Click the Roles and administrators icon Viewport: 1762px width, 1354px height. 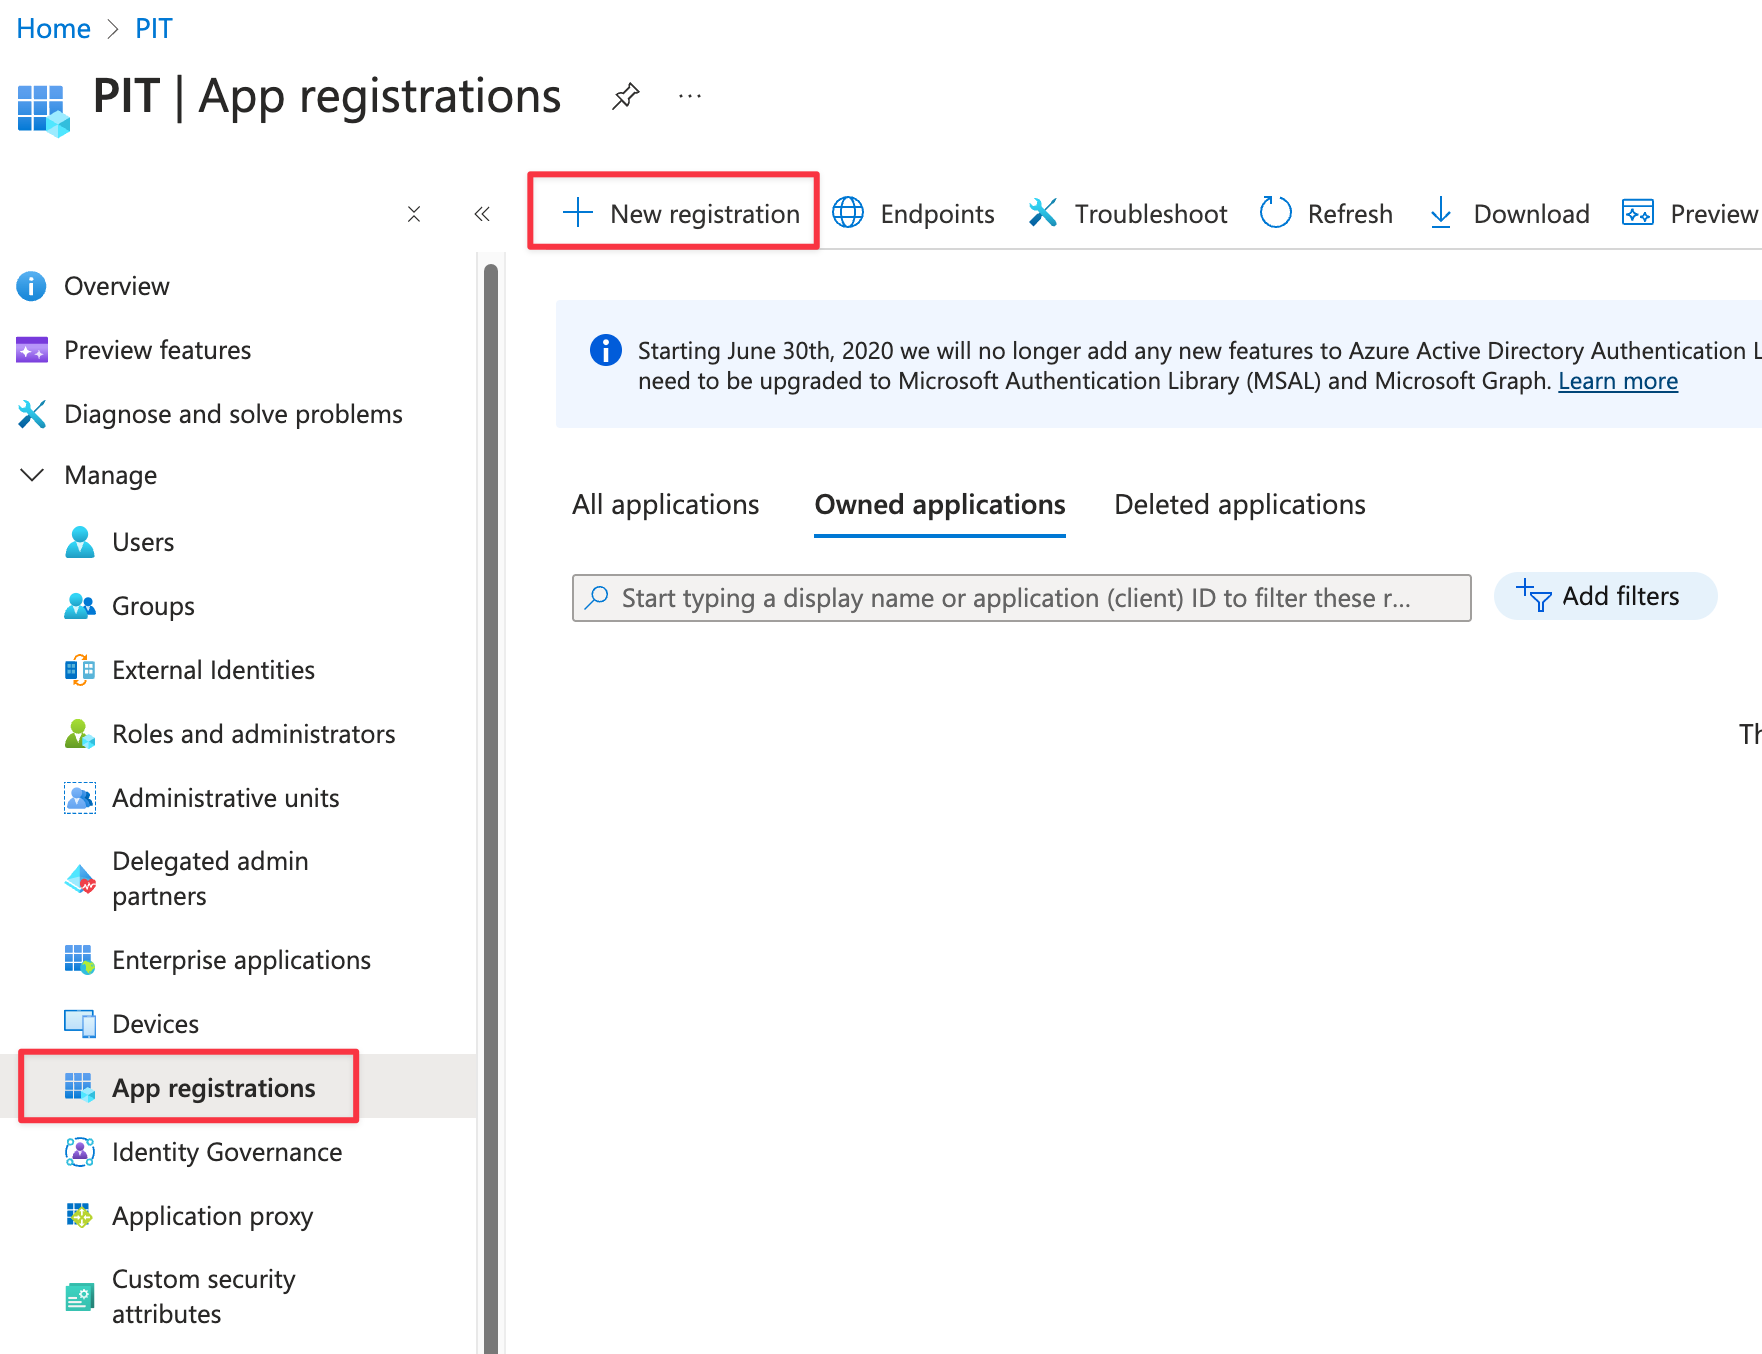80,734
